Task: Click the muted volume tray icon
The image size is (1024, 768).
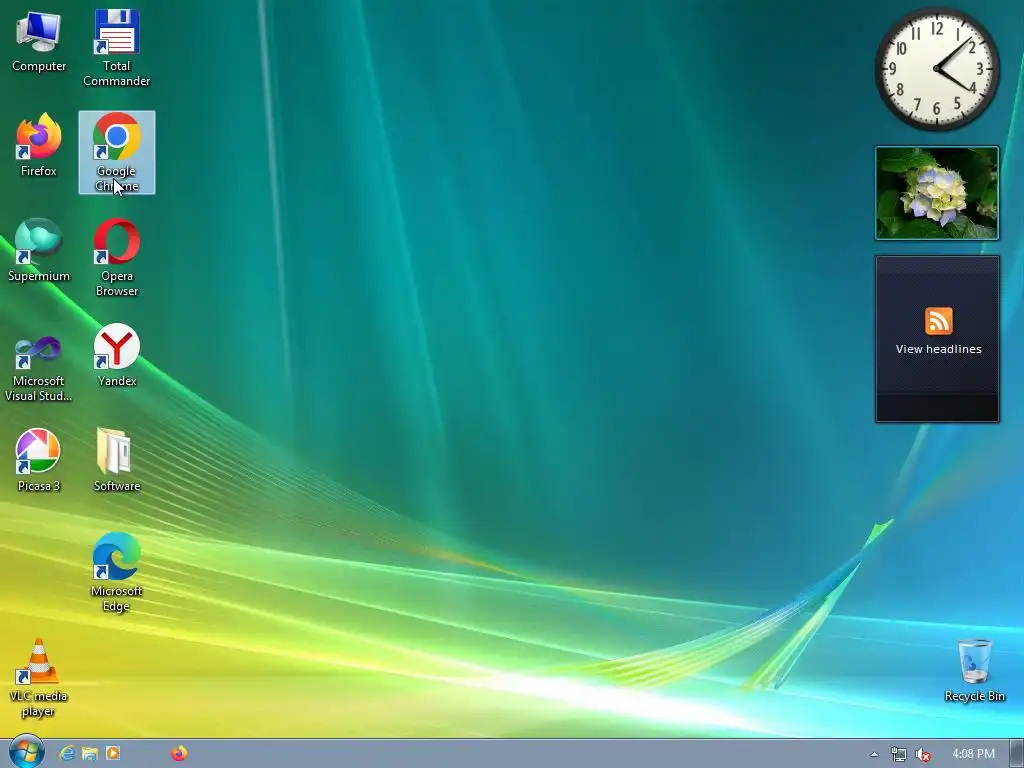Action: (x=923, y=754)
